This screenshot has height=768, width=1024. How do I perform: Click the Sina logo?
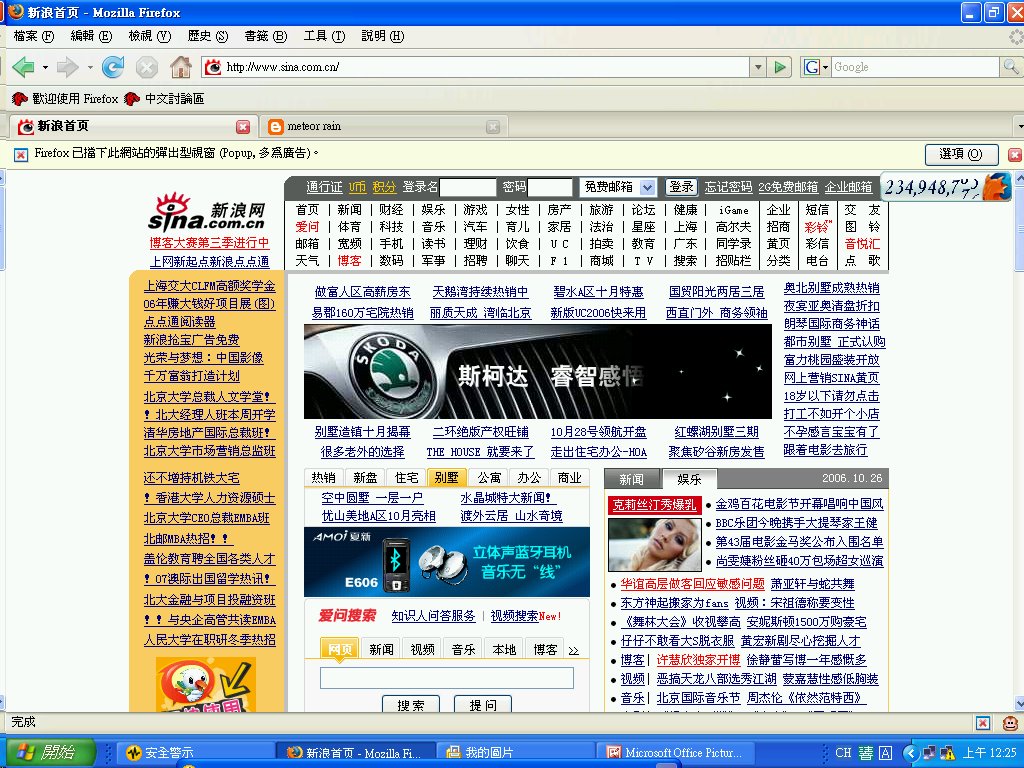coord(207,212)
